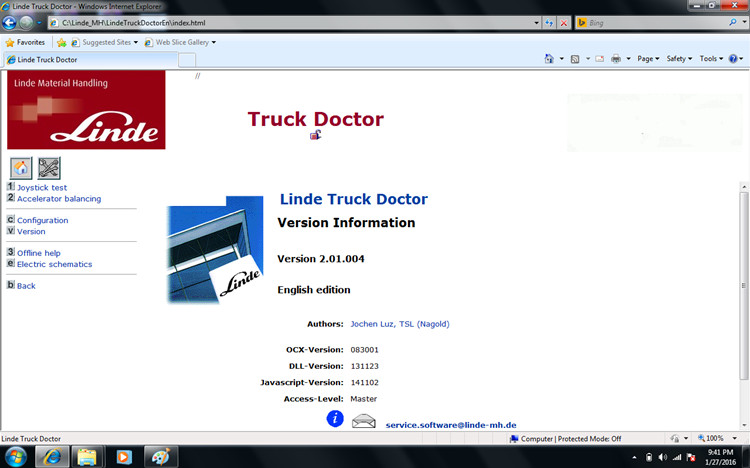Open the Accelerator balancing link

pos(59,199)
